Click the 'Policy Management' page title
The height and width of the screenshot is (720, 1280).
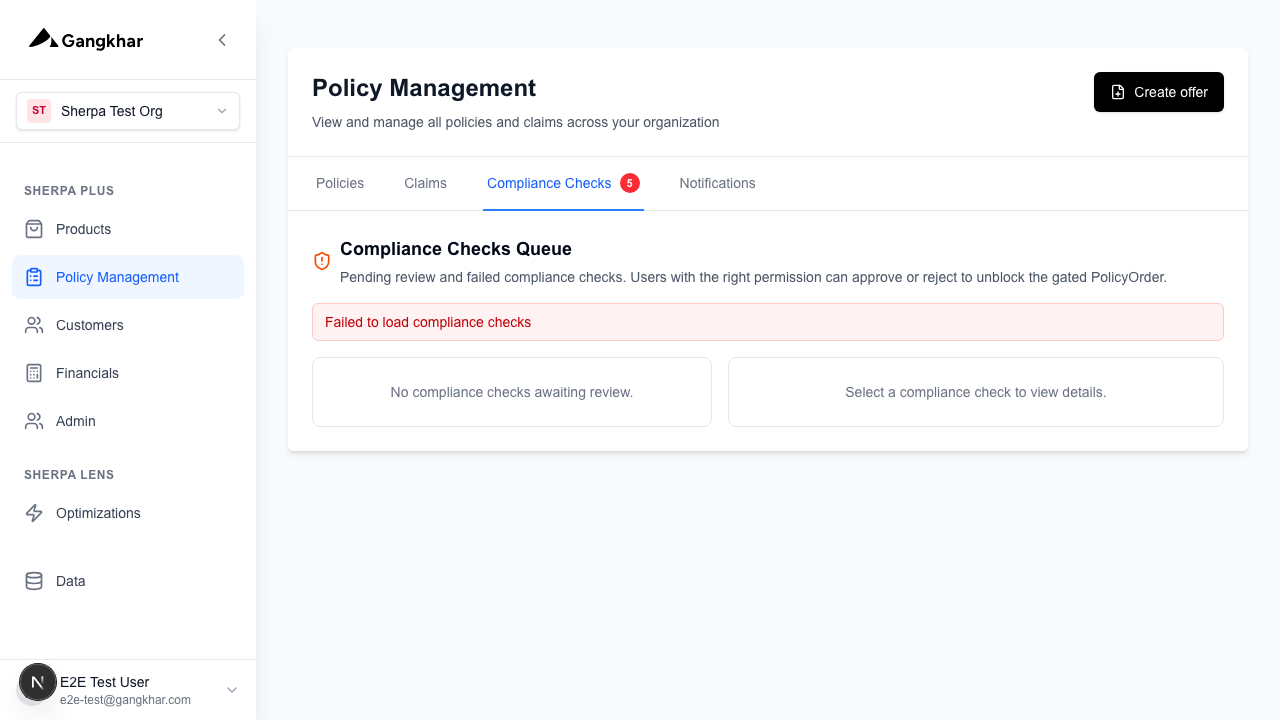424,88
